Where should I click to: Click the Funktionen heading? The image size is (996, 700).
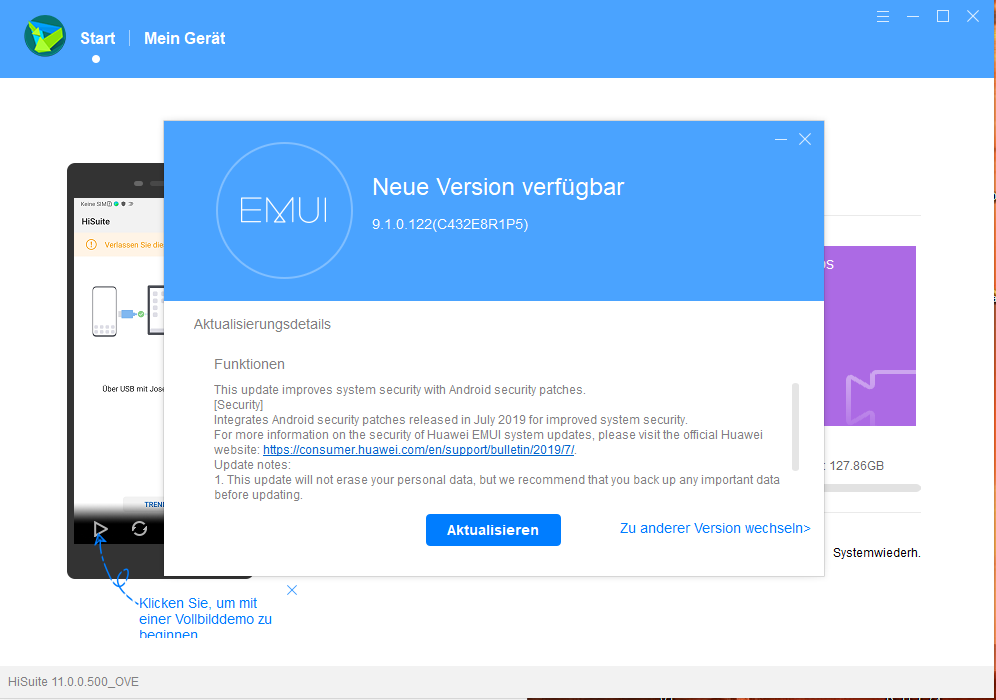pos(249,364)
